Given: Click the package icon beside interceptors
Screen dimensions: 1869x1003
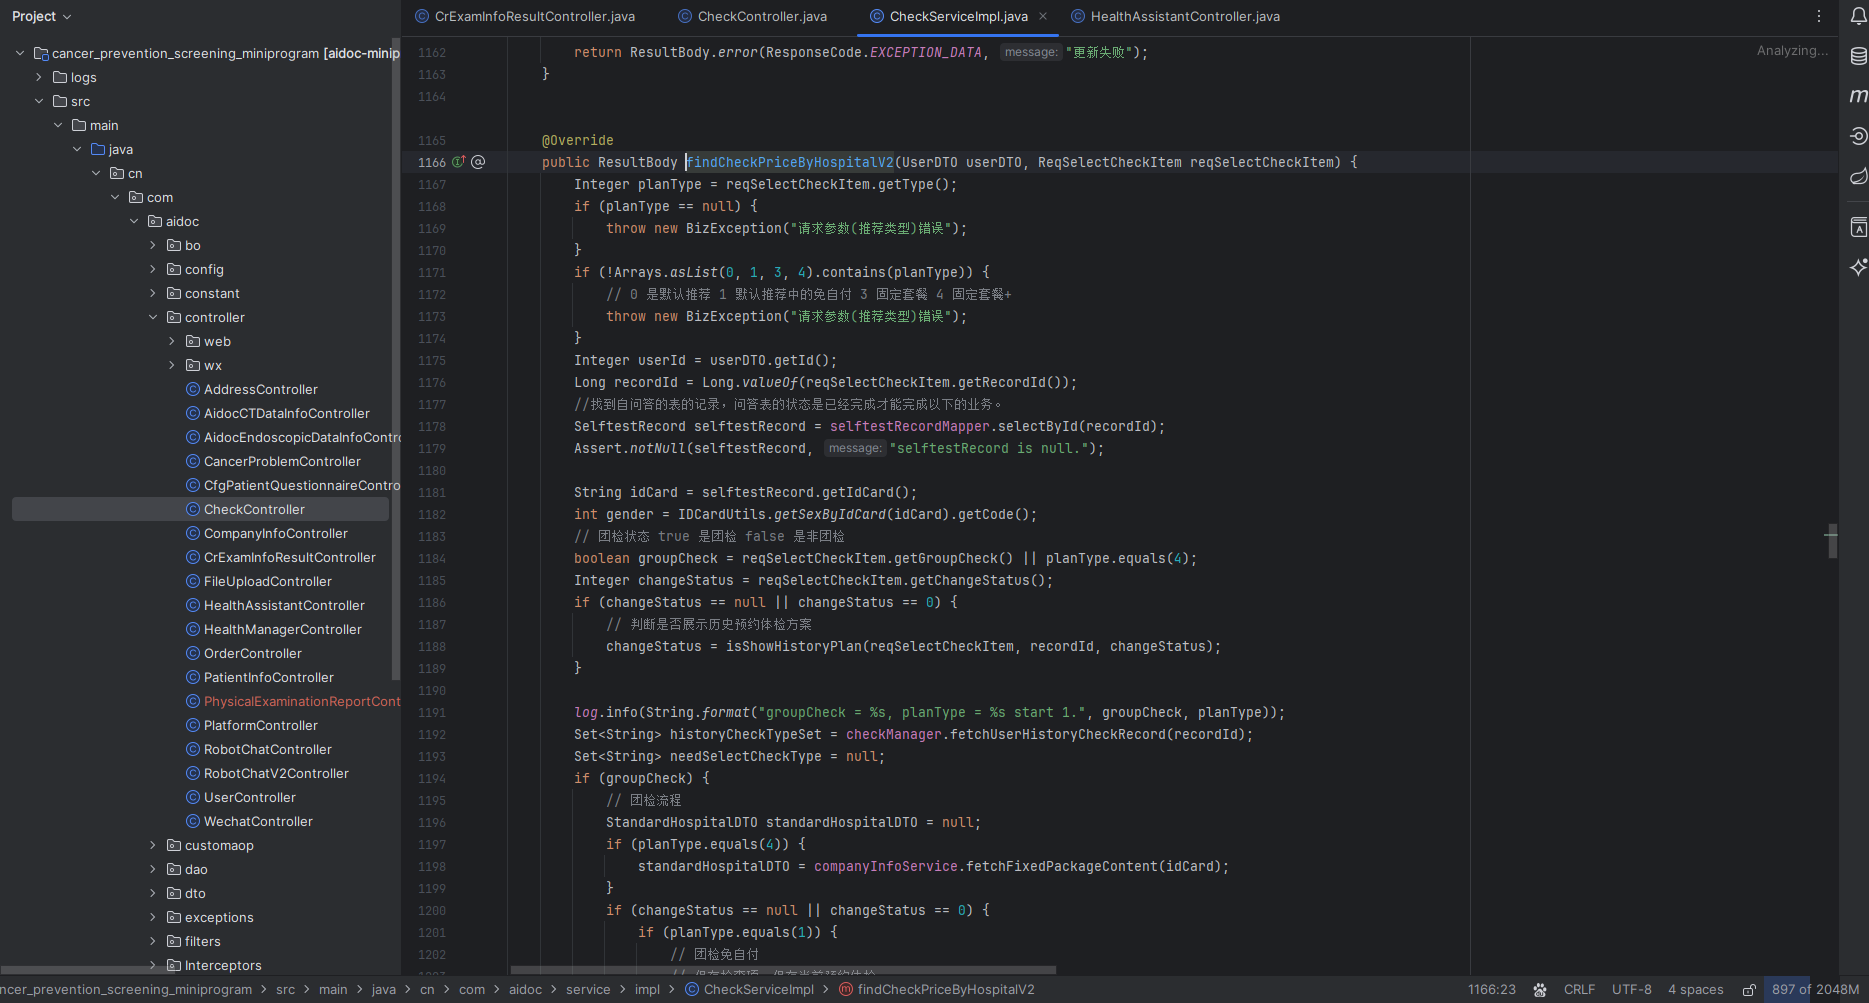Looking at the screenshot, I should tap(174, 965).
